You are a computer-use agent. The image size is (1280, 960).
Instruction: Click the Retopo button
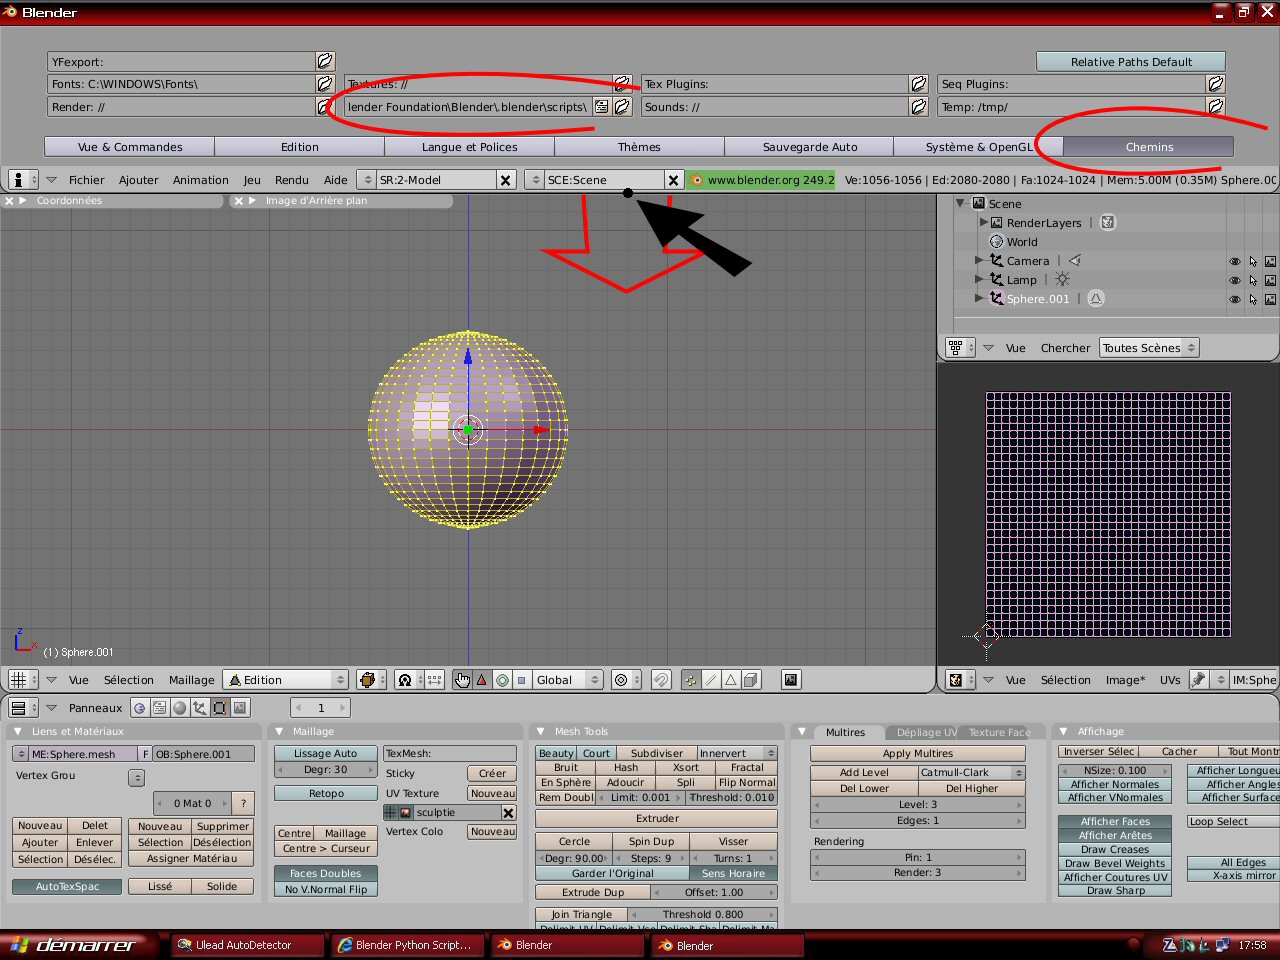325,794
